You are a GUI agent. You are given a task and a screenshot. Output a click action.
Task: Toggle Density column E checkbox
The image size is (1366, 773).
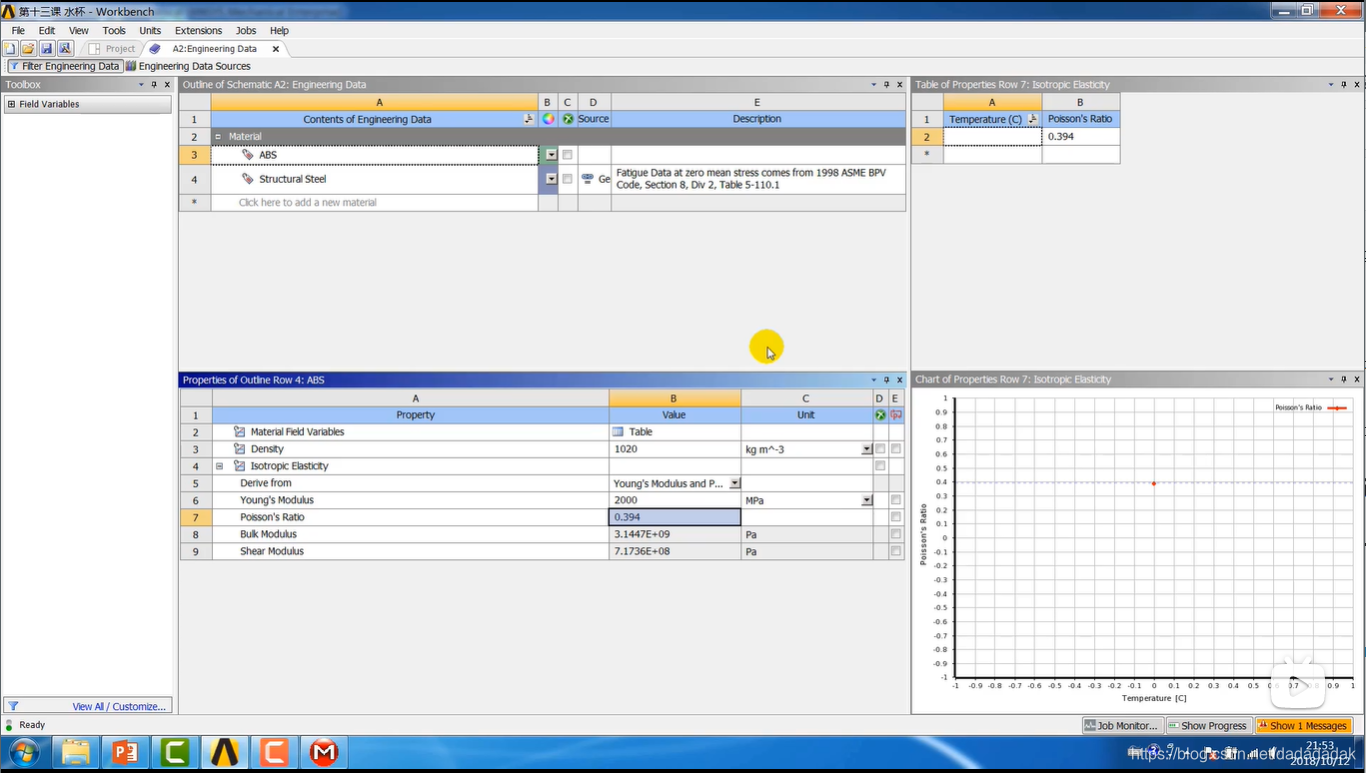(896, 449)
